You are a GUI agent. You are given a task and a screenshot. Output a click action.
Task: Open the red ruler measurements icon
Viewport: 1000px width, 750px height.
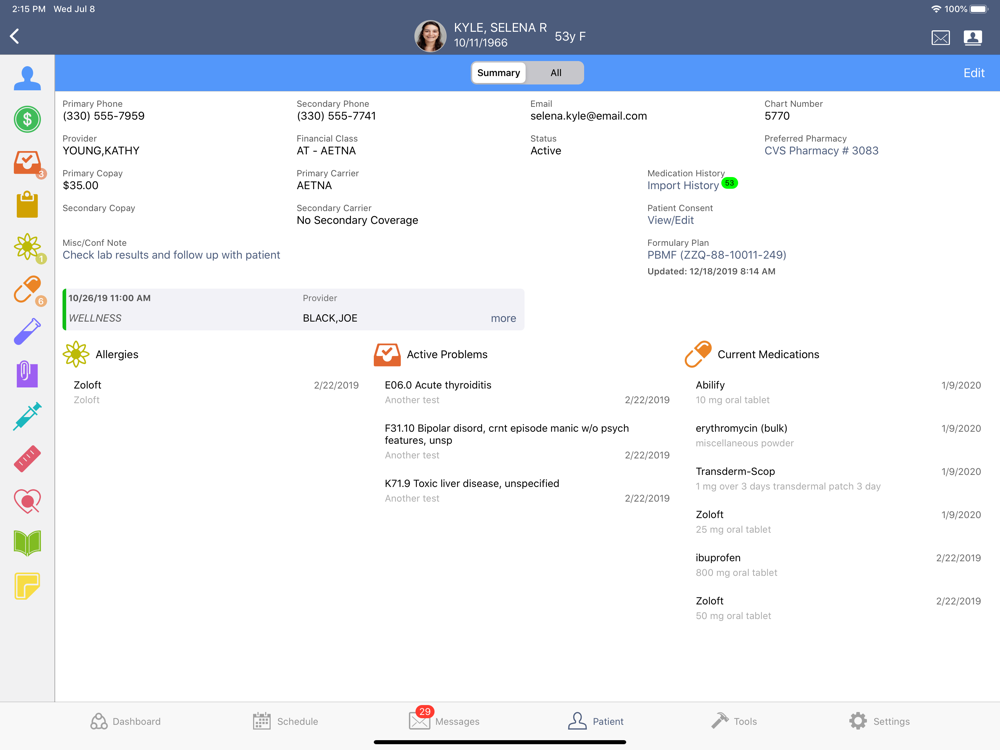point(27,459)
